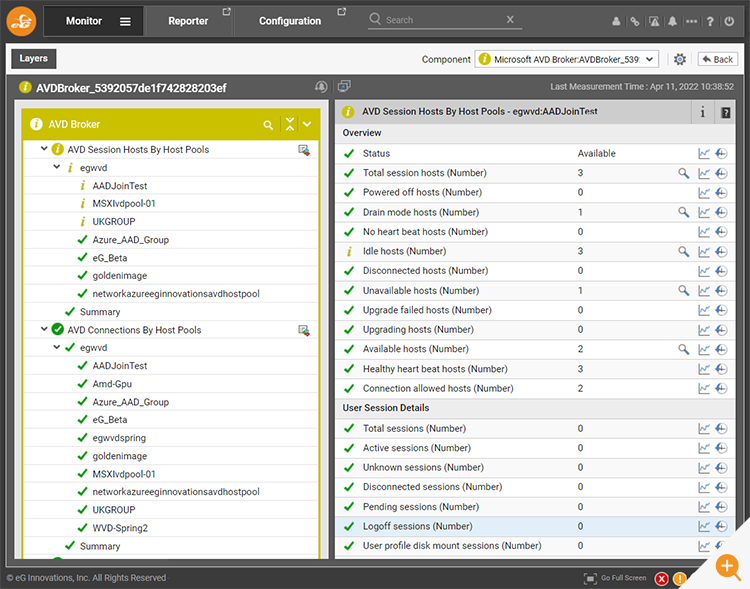Viewport: 750px width, 589px height.
Task: Select Summary under AVD Session Hosts
Action: point(99,312)
